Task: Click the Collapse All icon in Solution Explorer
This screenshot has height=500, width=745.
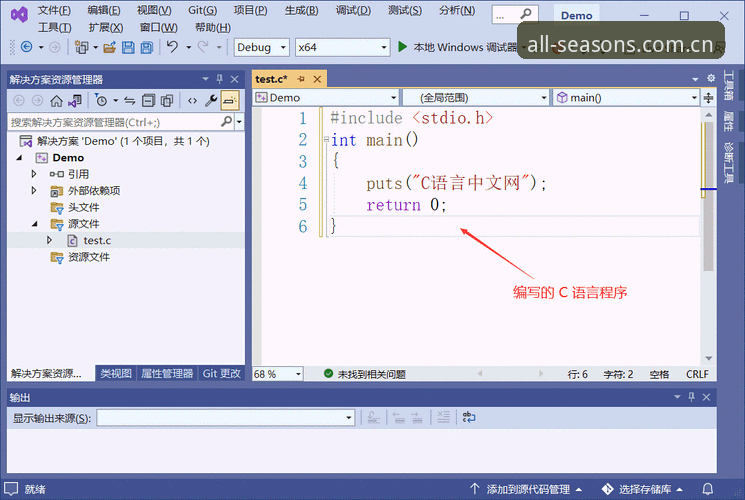Action: pyautogui.click(x=149, y=101)
